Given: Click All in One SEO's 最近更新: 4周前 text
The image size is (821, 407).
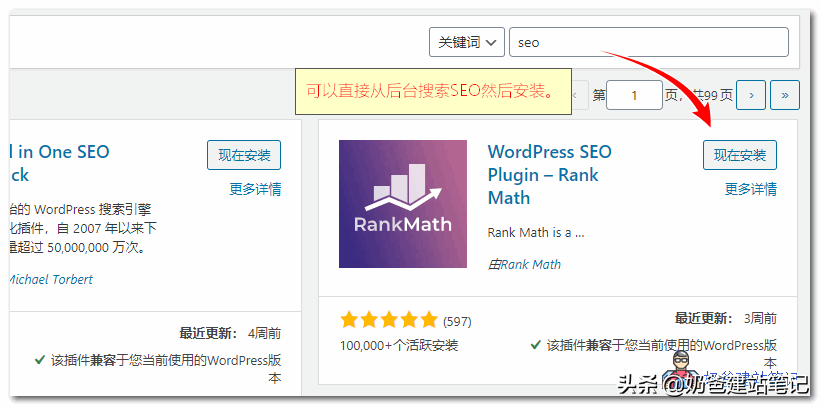Looking at the screenshot, I should tap(230, 333).
